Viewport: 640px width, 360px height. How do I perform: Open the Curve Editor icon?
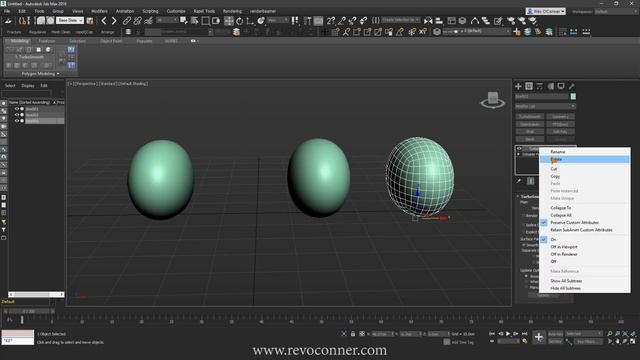click(x=475, y=20)
